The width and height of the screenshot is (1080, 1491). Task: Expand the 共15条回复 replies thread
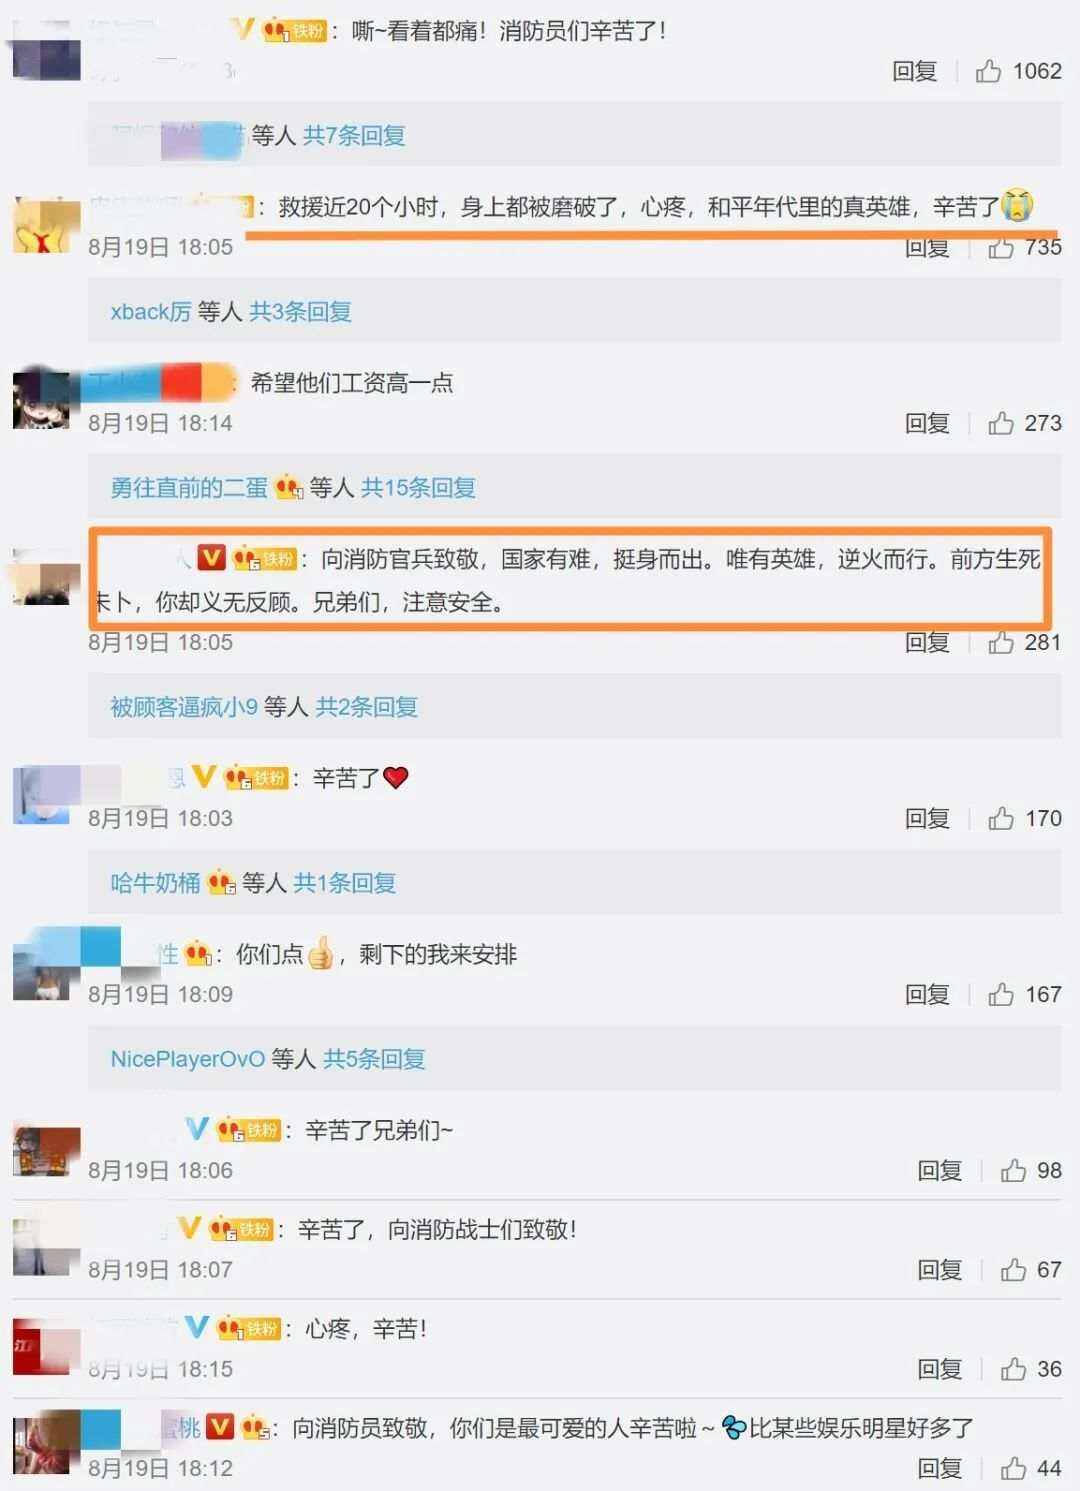[x=418, y=487]
